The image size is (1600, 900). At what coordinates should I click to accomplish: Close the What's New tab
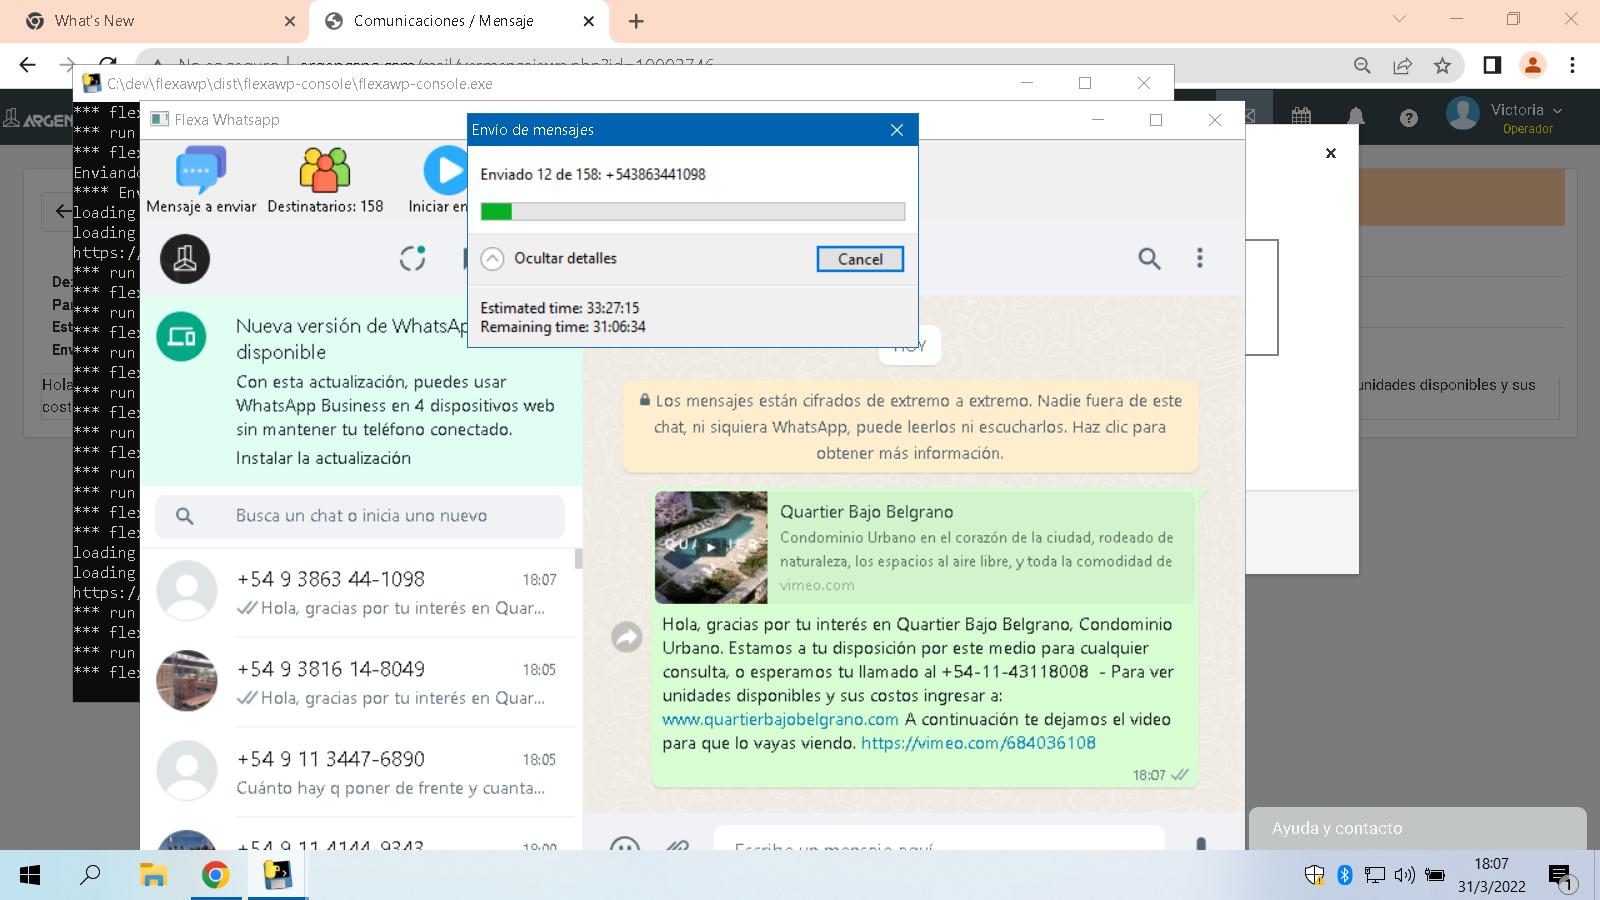(x=289, y=21)
